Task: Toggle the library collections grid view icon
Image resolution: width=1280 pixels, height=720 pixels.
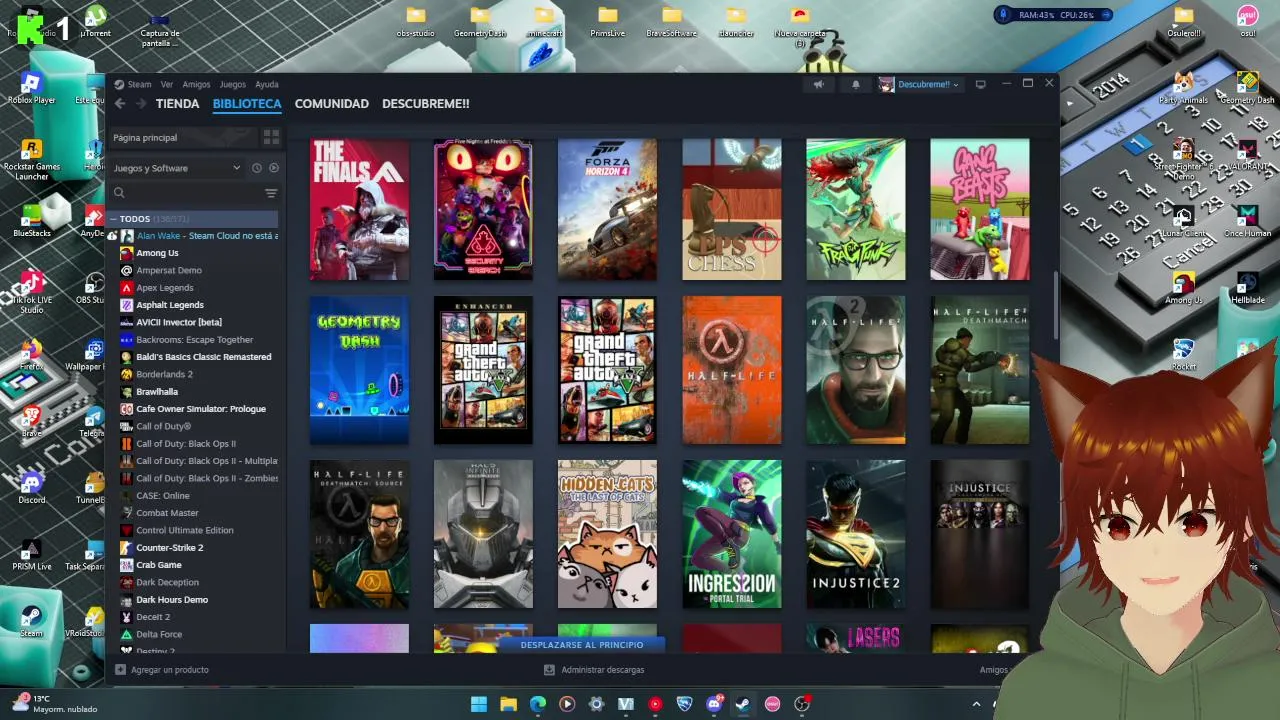Action: (x=271, y=137)
